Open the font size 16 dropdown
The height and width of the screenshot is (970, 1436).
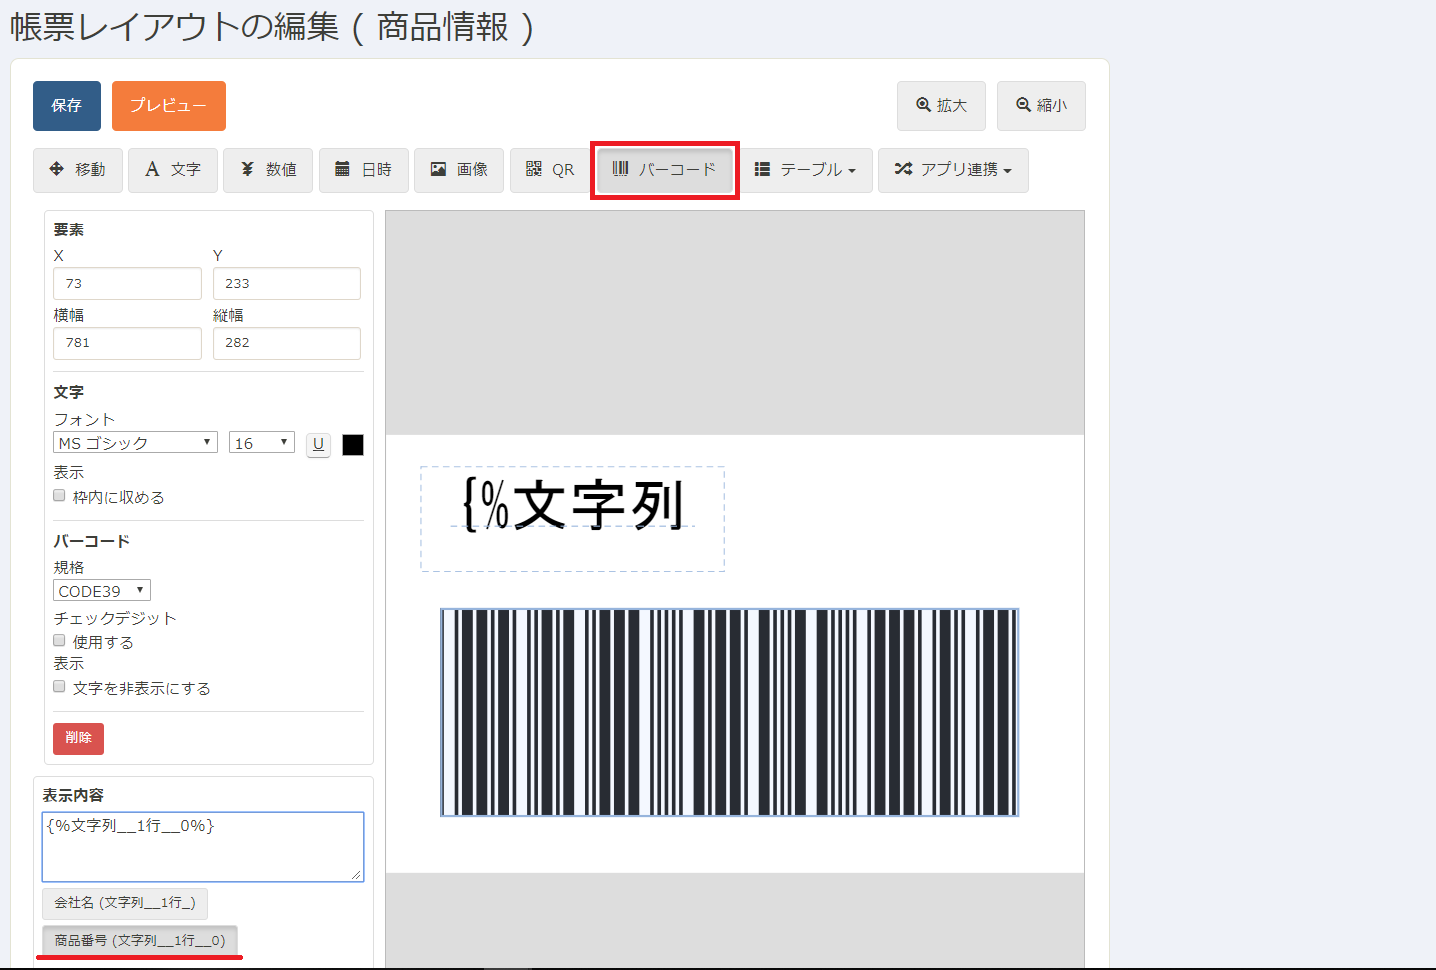(262, 443)
